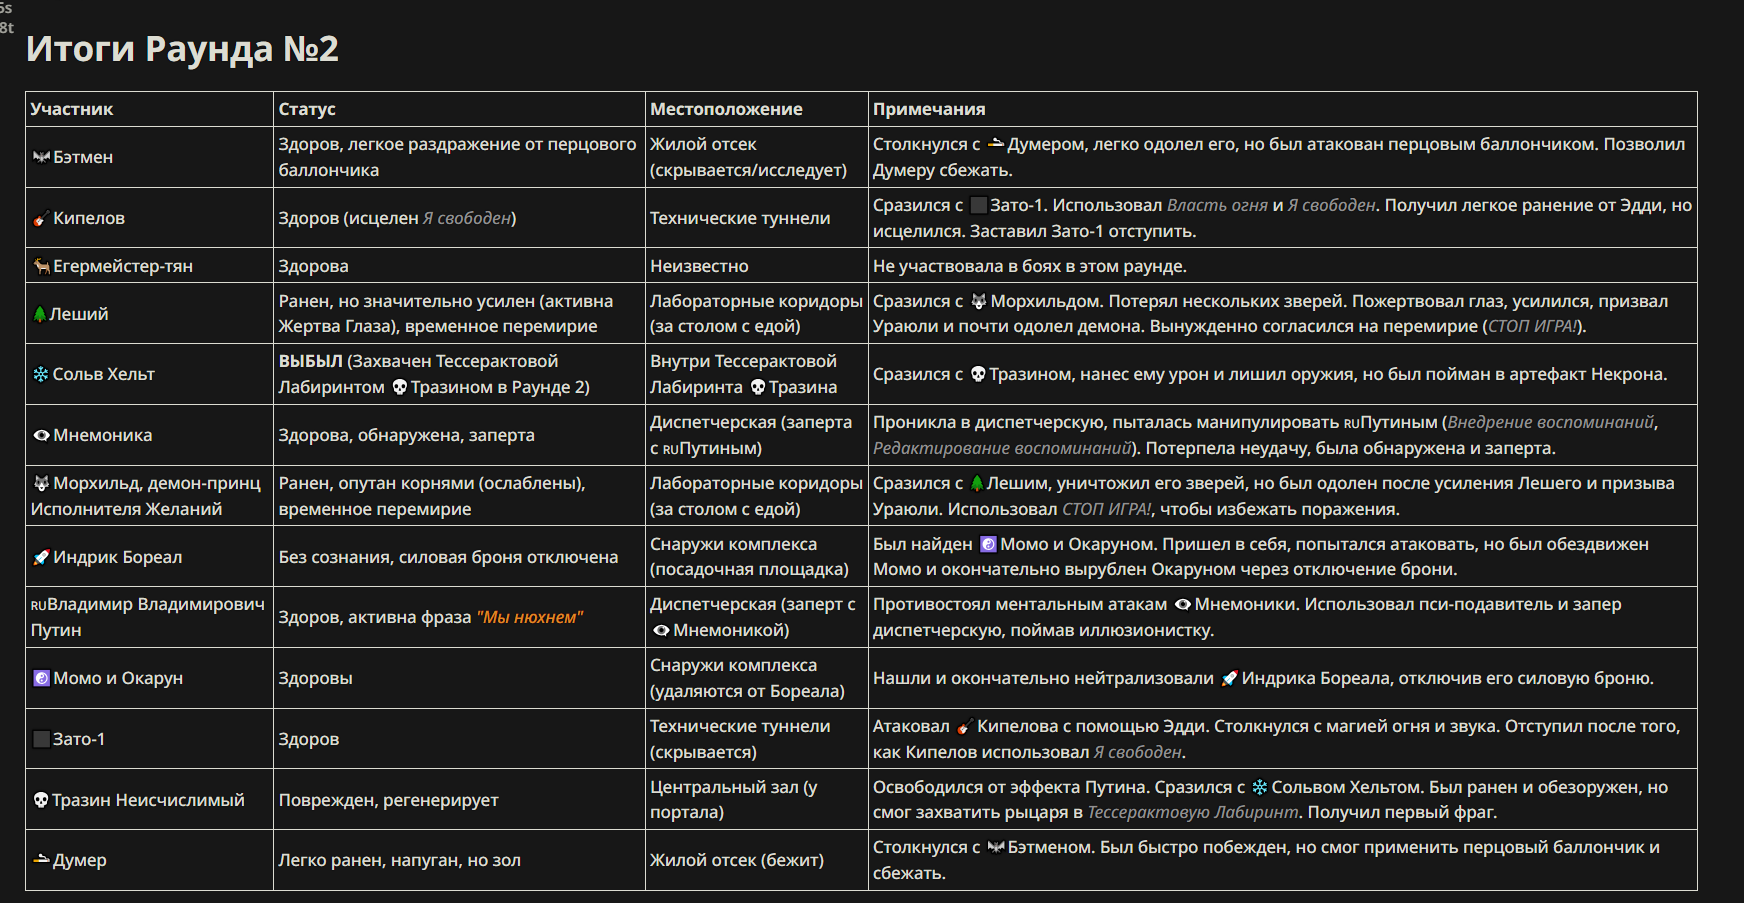Click skull icon in Сольв Хельт status cell
This screenshot has height=903, width=1744.
click(399, 388)
